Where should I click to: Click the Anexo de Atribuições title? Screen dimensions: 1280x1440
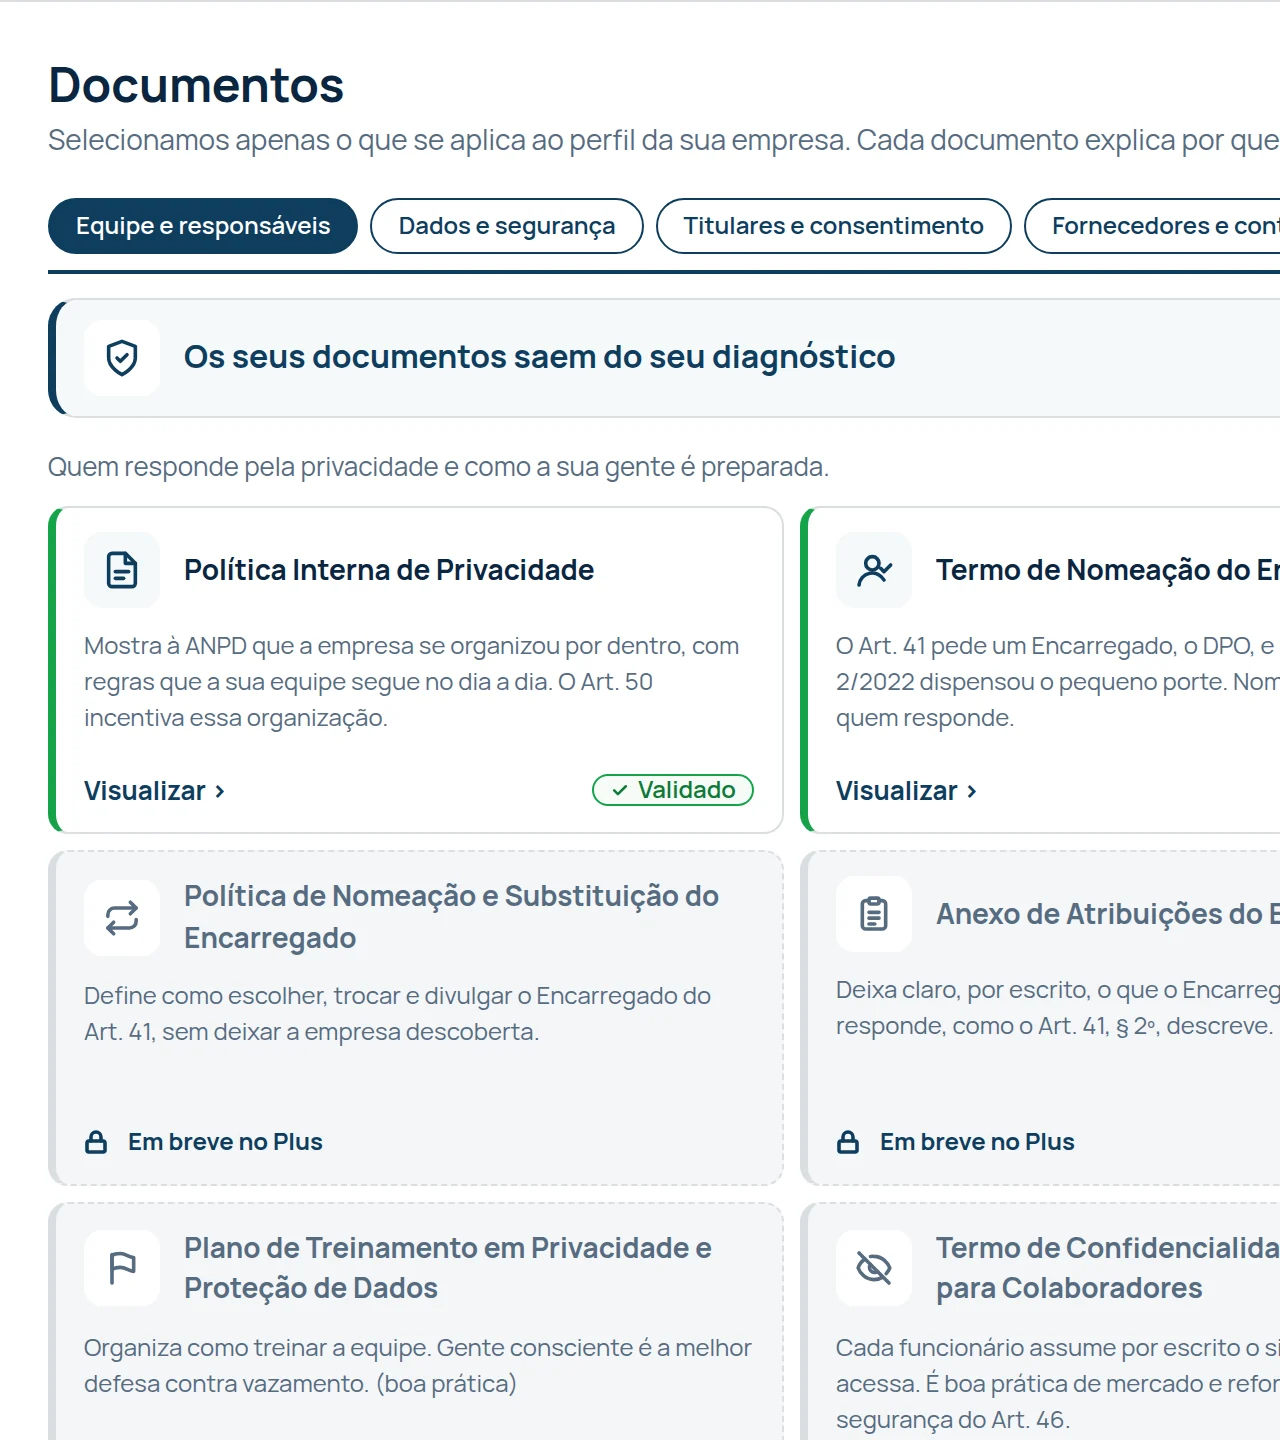pyautogui.click(x=1108, y=914)
